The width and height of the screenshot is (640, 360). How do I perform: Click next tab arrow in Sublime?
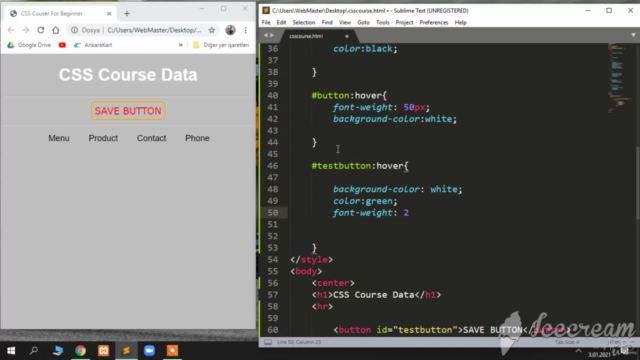click(272, 36)
